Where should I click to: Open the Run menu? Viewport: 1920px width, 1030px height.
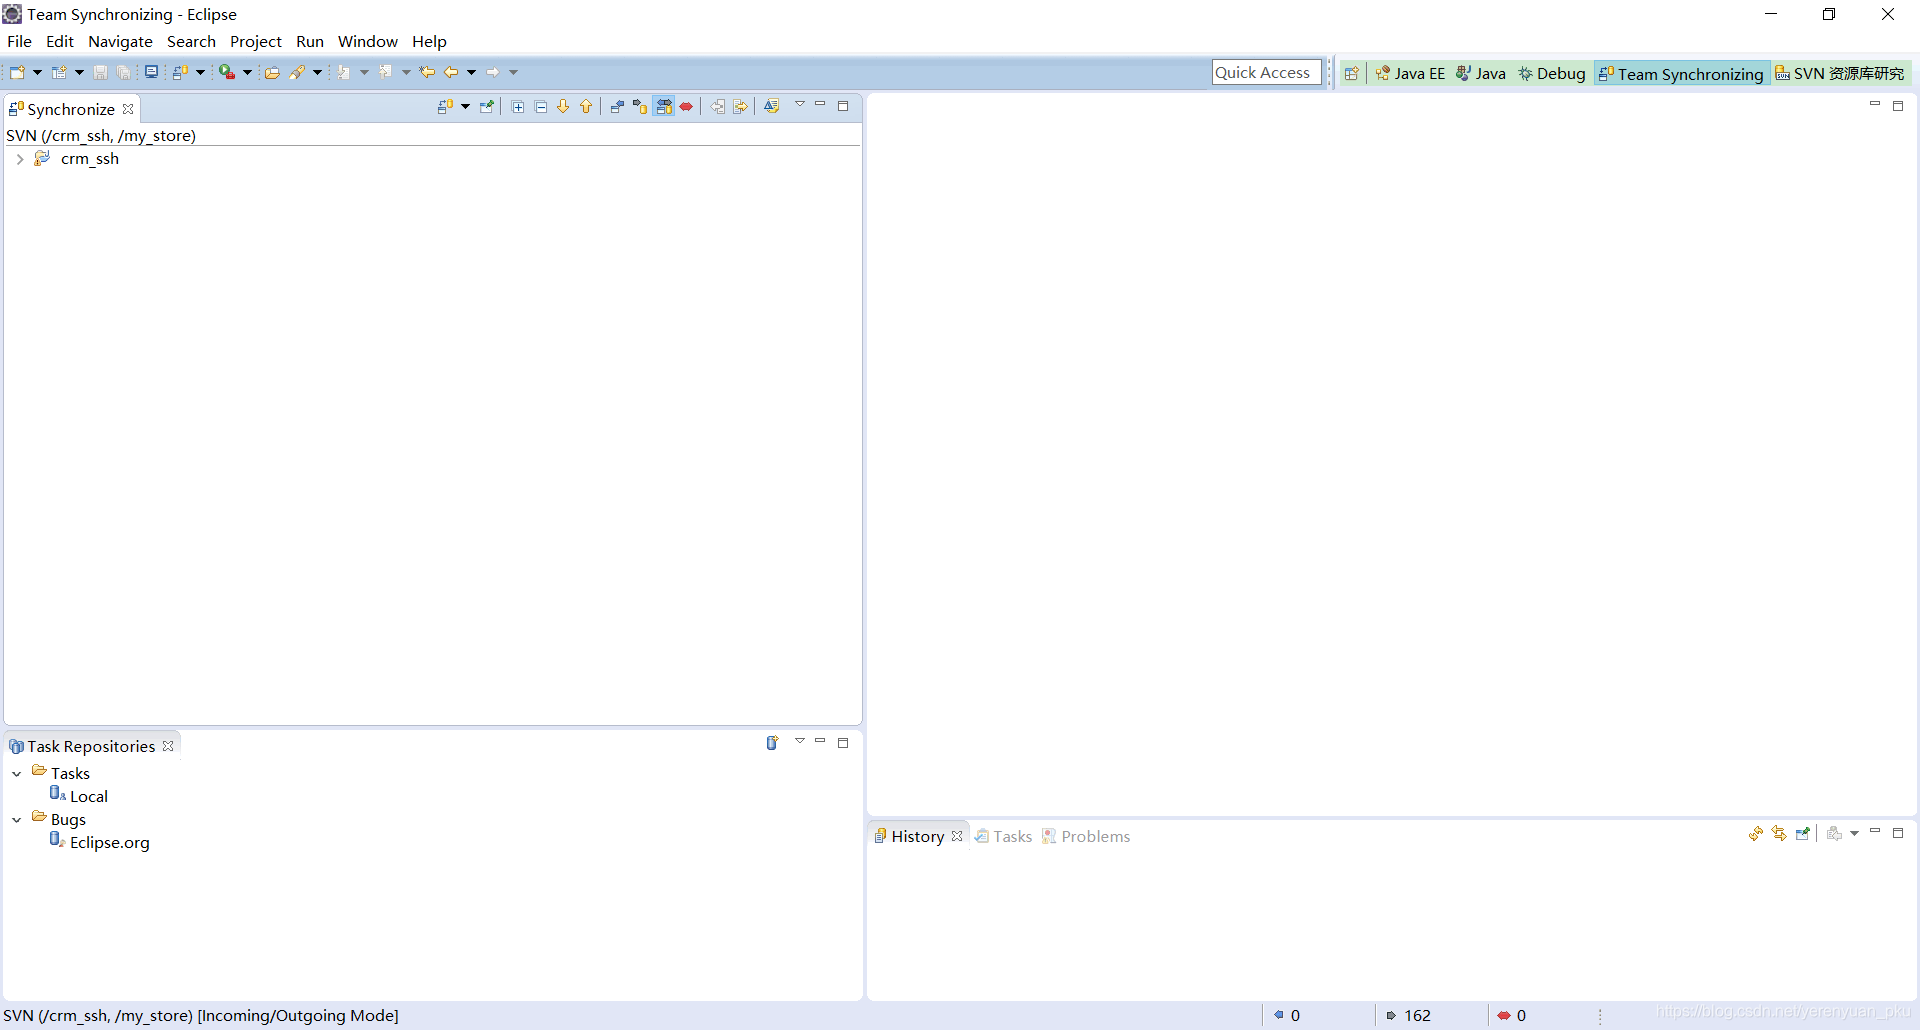310,41
